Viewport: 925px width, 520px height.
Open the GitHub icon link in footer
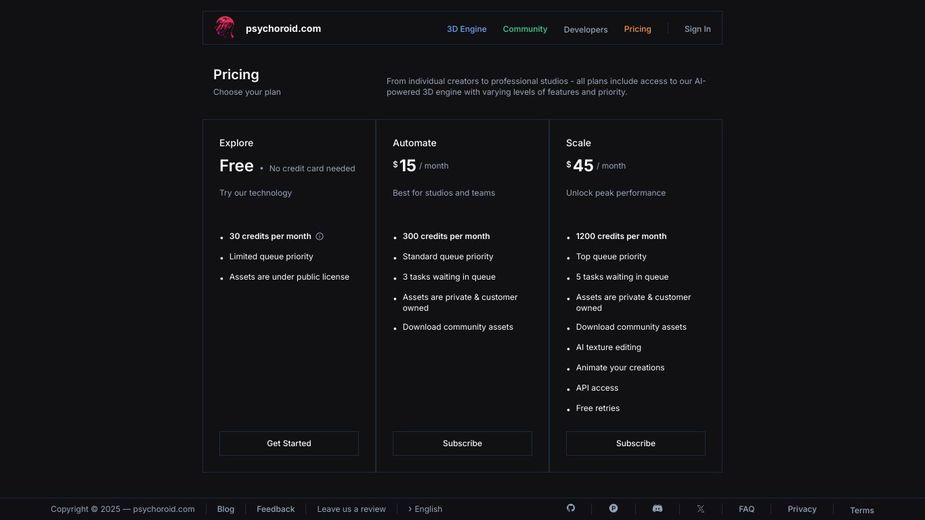pyautogui.click(x=571, y=508)
